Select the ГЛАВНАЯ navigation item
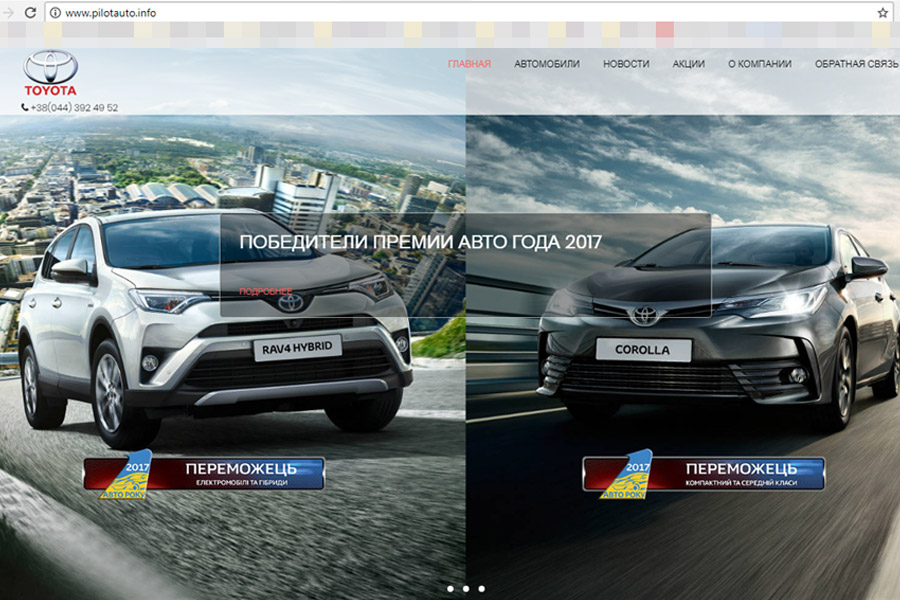 tap(469, 63)
